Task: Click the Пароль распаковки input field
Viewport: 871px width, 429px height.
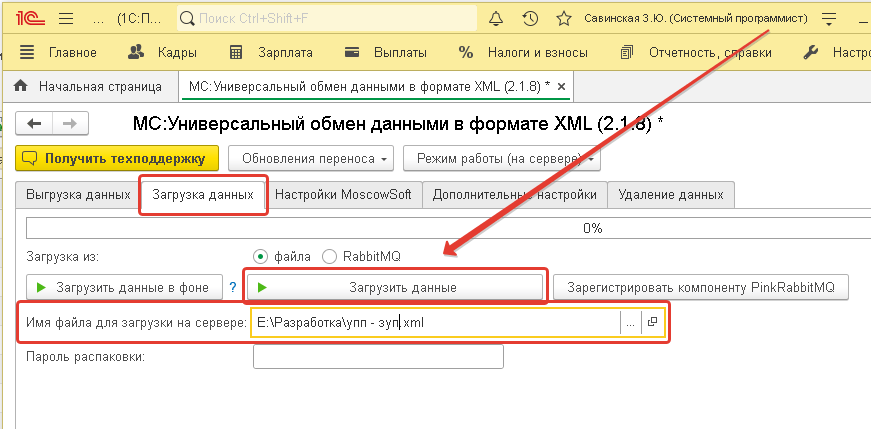Action: [378, 356]
